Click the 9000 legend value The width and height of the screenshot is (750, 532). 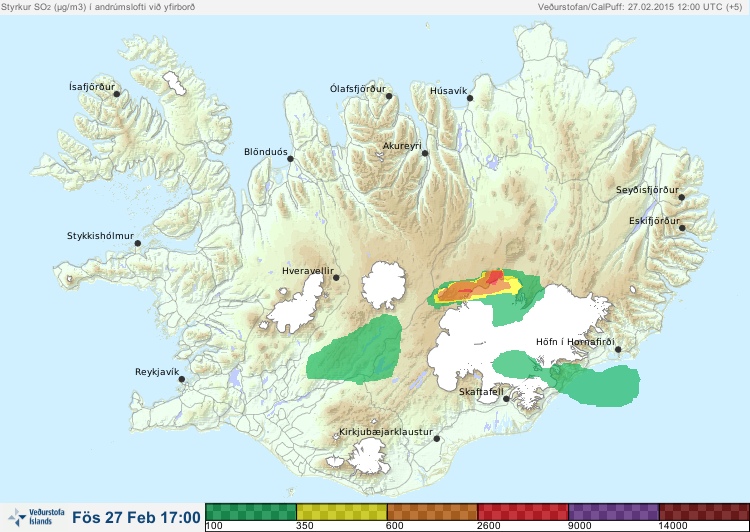[579, 526]
